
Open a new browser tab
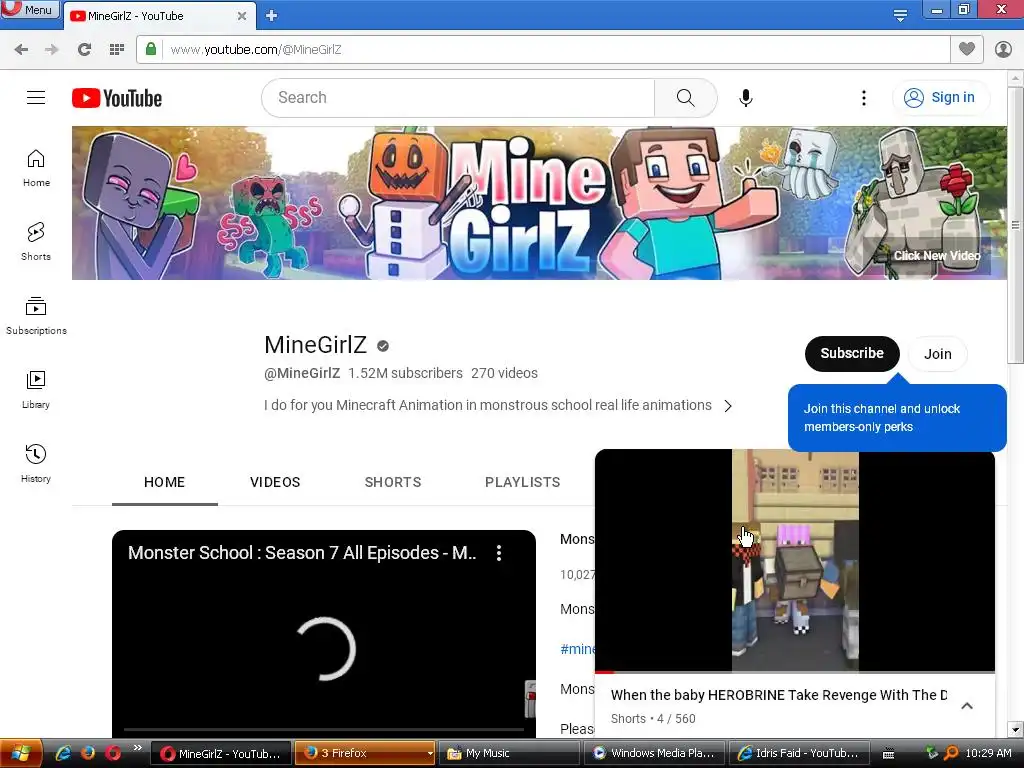(272, 16)
